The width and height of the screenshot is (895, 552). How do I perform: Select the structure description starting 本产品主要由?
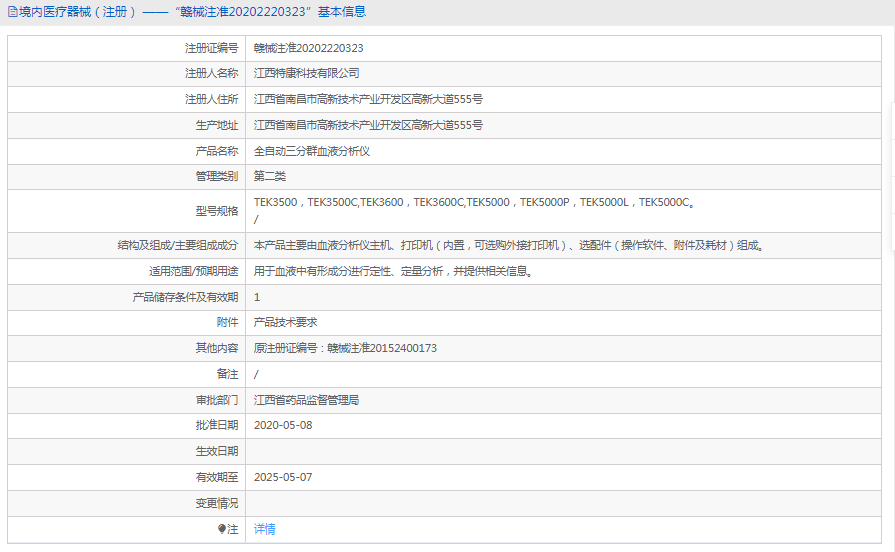(509, 245)
